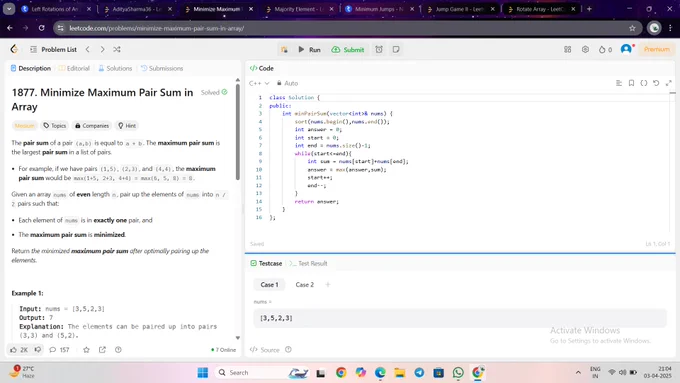Expand the Topics tag section
Image resolution: width=680 pixels, height=383 pixels.
click(x=55, y=125)
